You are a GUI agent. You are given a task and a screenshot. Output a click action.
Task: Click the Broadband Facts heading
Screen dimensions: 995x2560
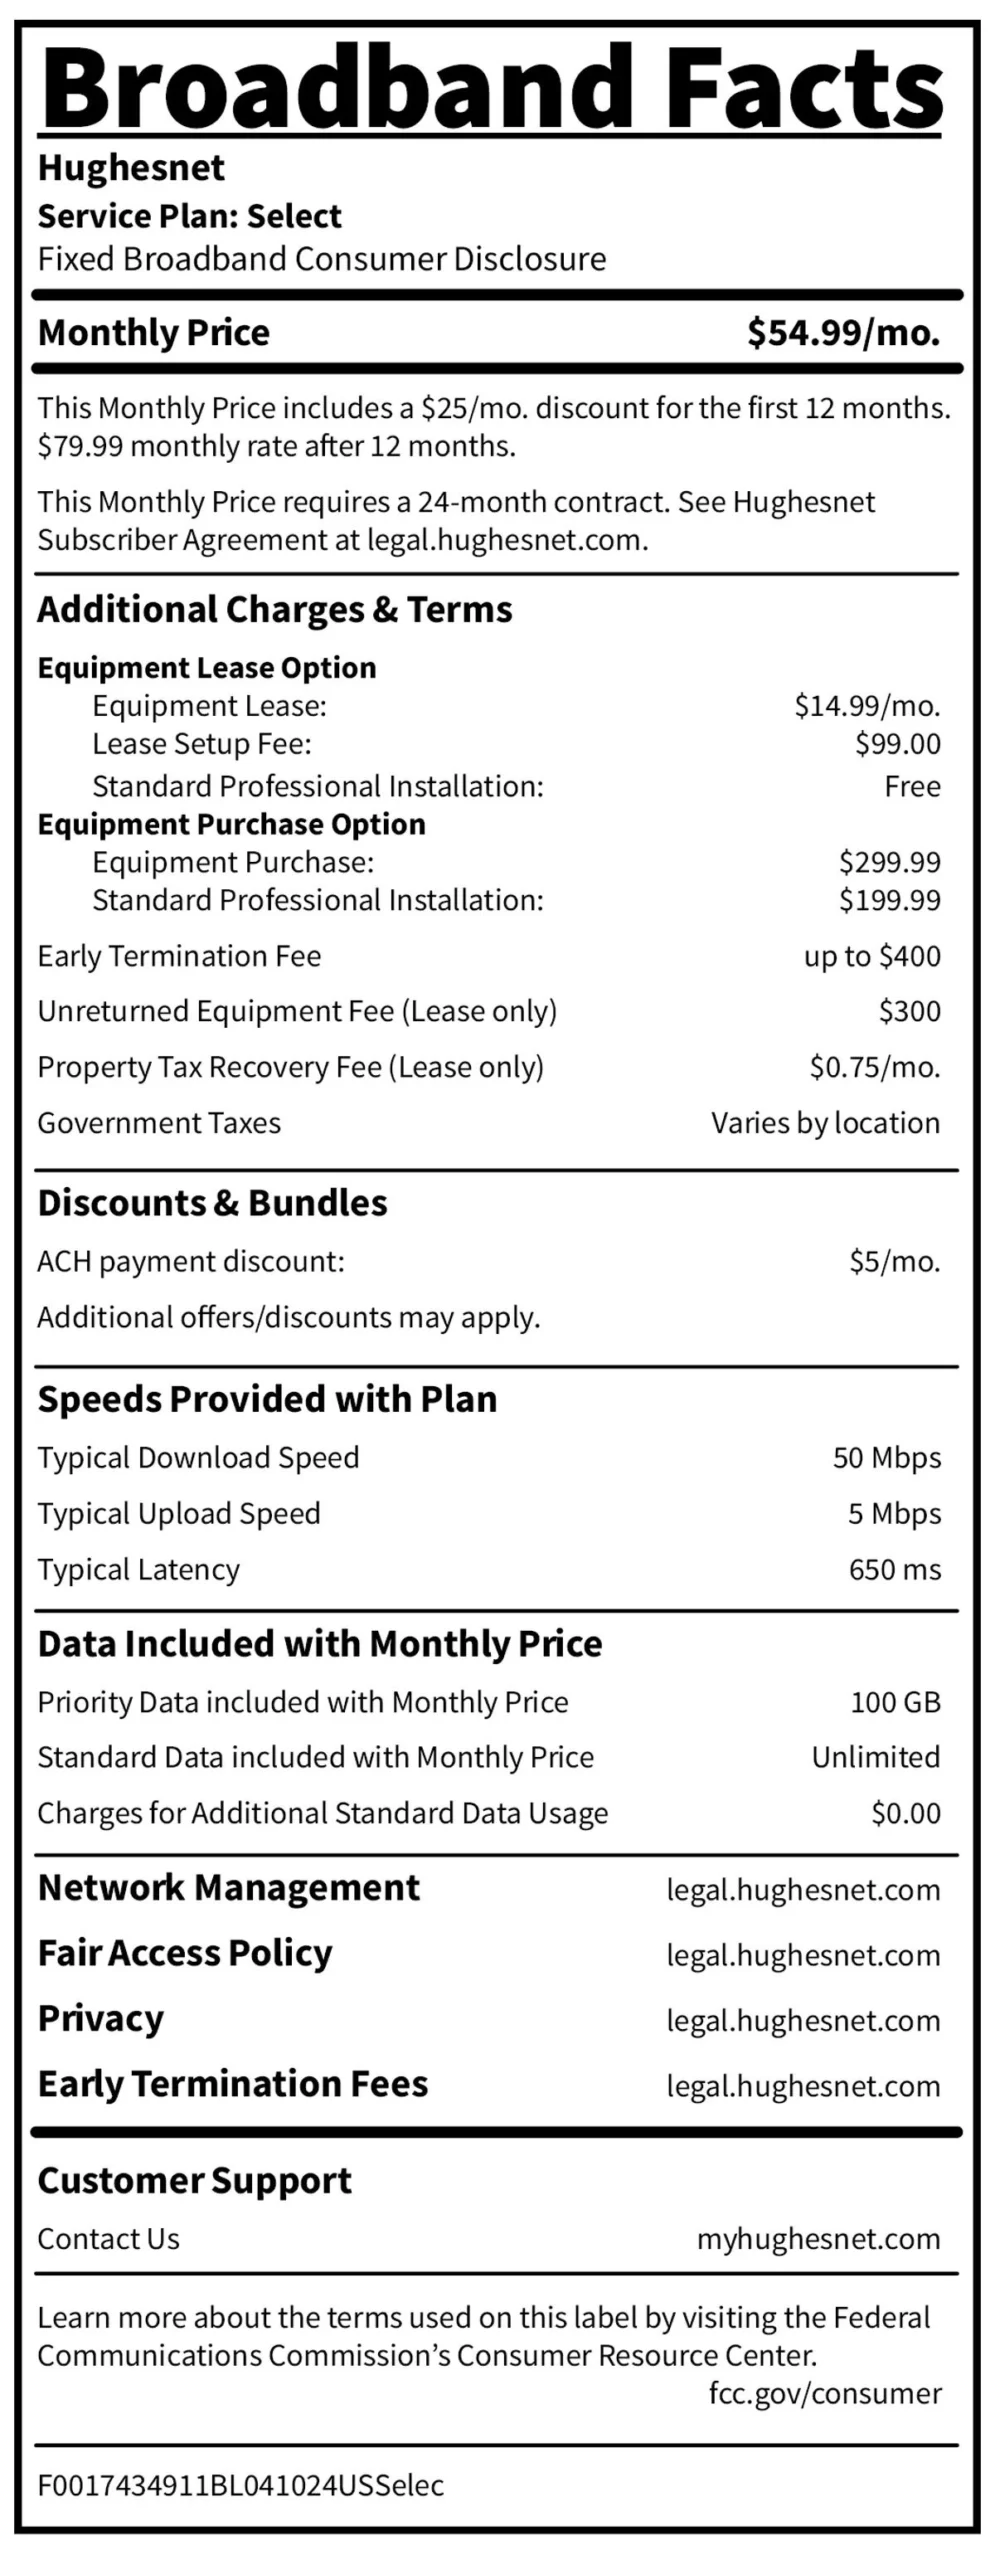tap(492, 86)
